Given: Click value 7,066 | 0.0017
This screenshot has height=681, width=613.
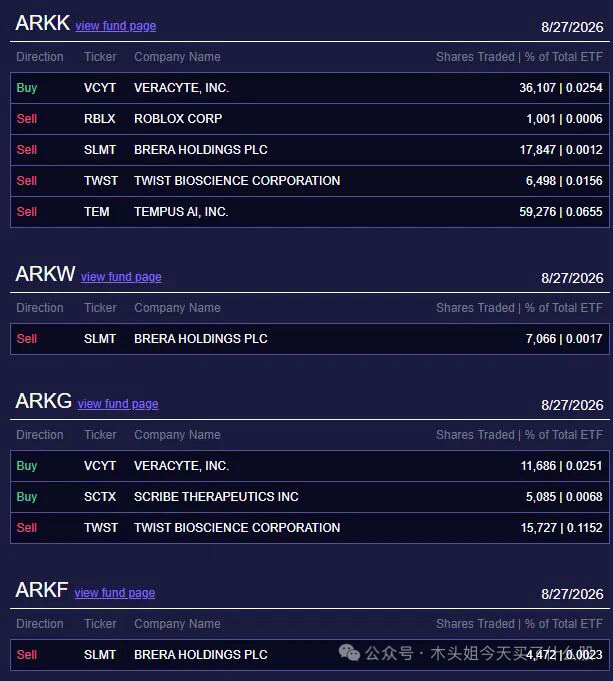Looking at the screenshot, I should coord(564,339).
